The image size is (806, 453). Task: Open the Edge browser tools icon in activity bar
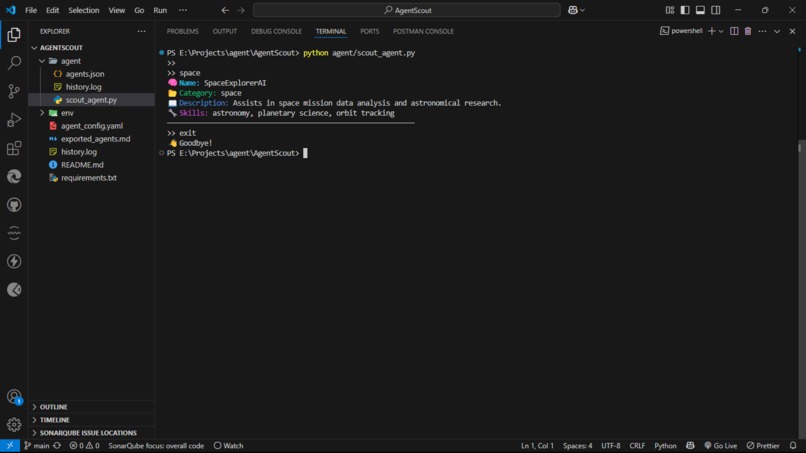[14, 176]
